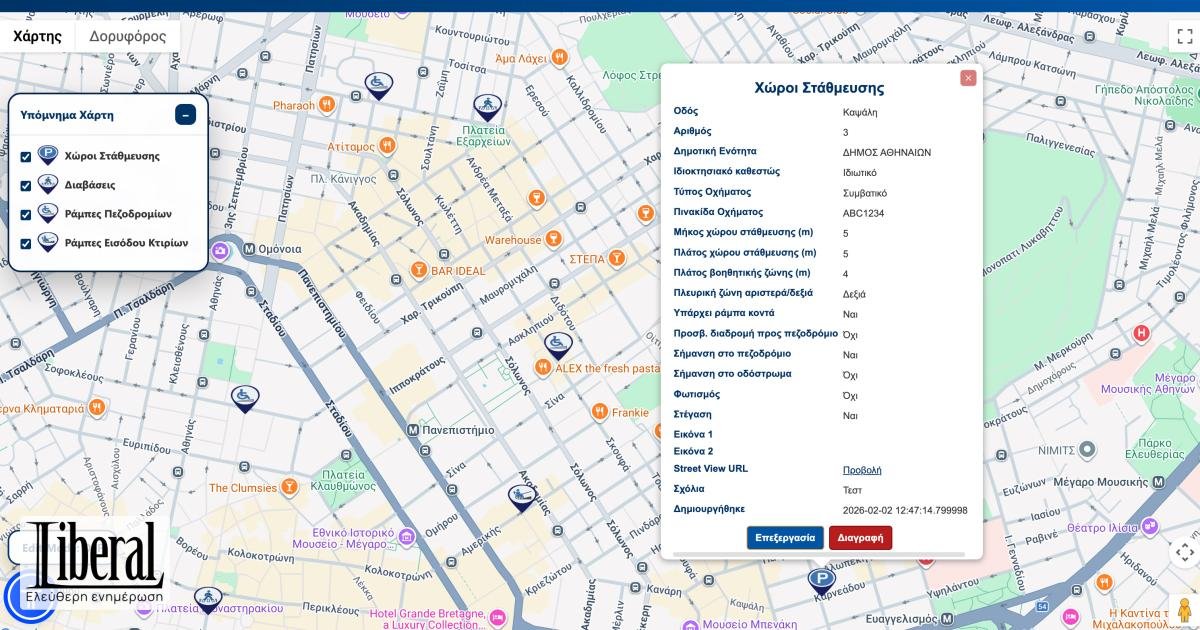The width and height of the screenshot is (1200, 630).
Task: Switch to the Δορυφόρος satellite view tab
Action: coord(127,36)
